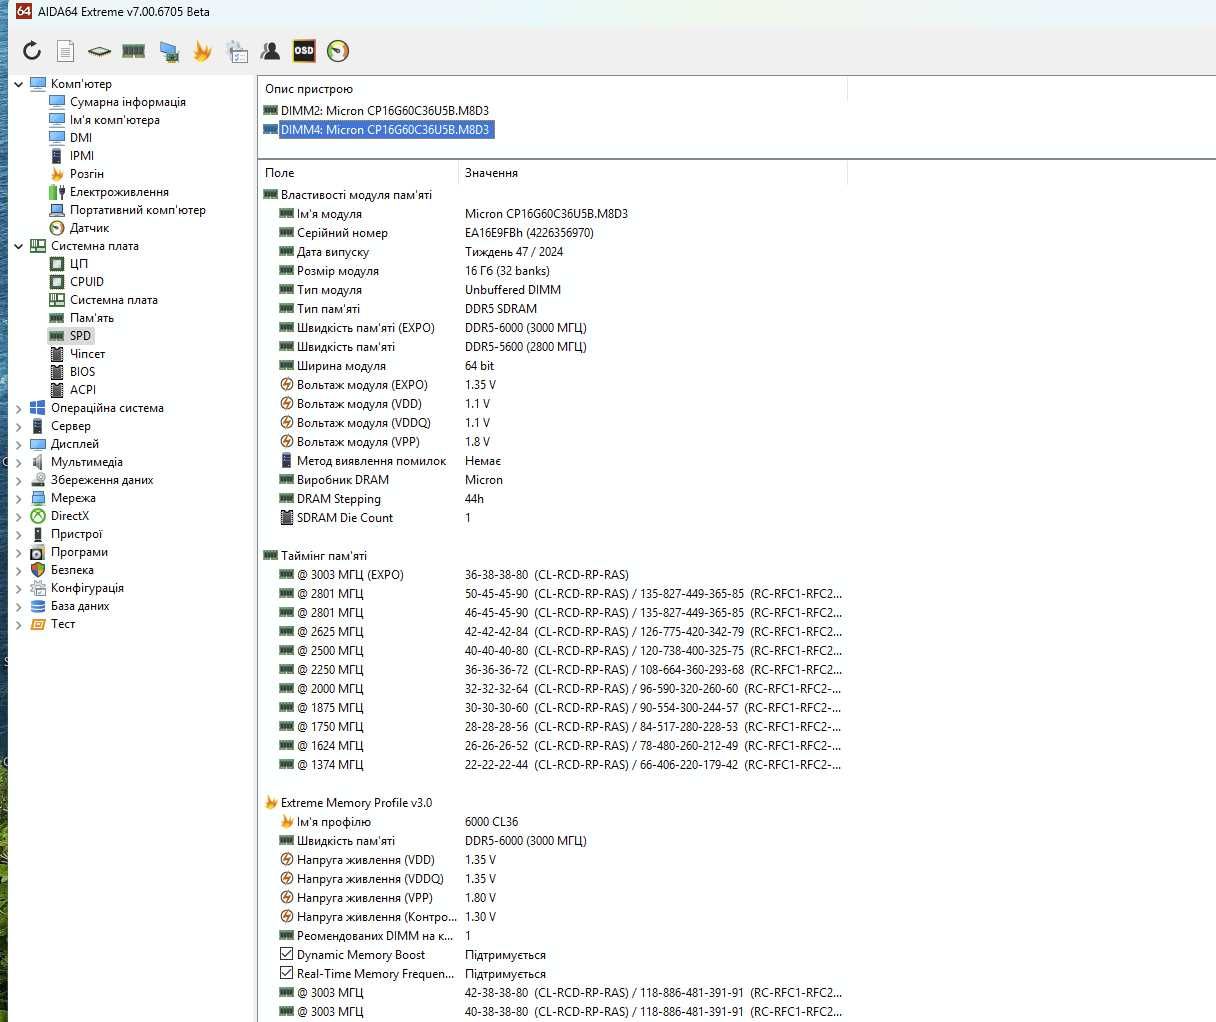
Task: Expand the Мережа tree node
Action: click(x=18, y=498)
